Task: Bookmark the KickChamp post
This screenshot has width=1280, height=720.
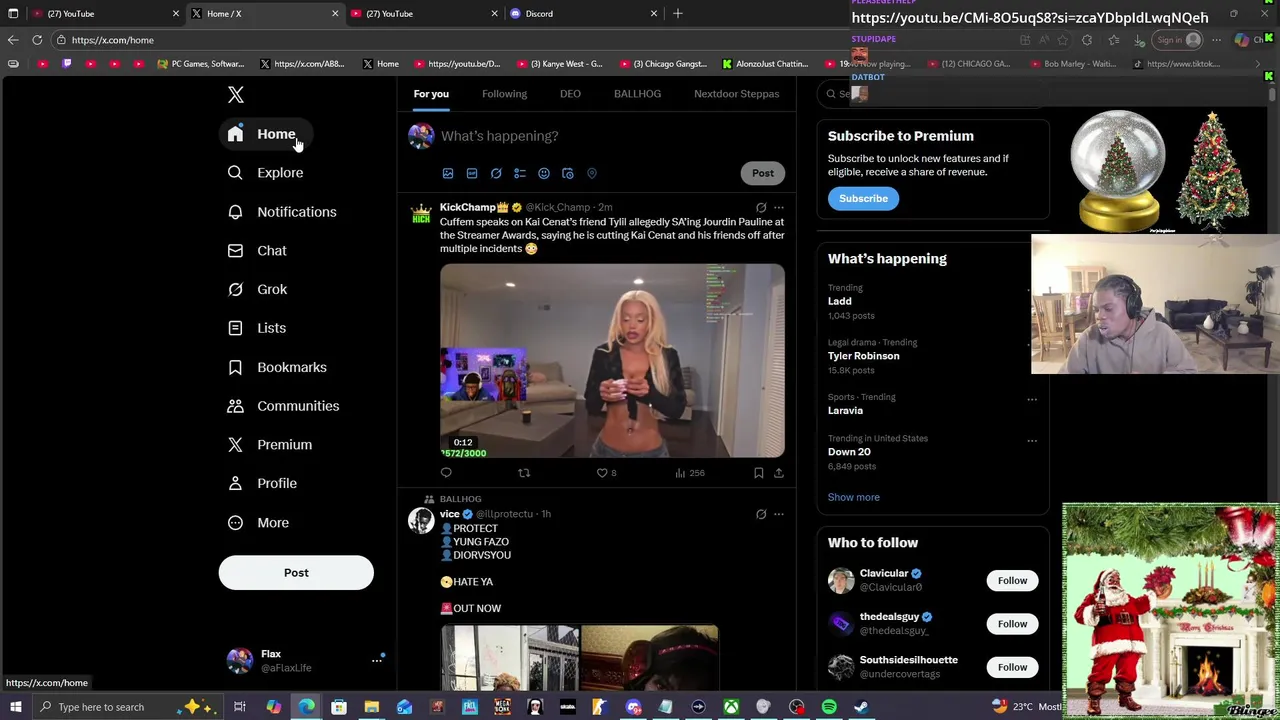Action: click(x=759, y=473)
